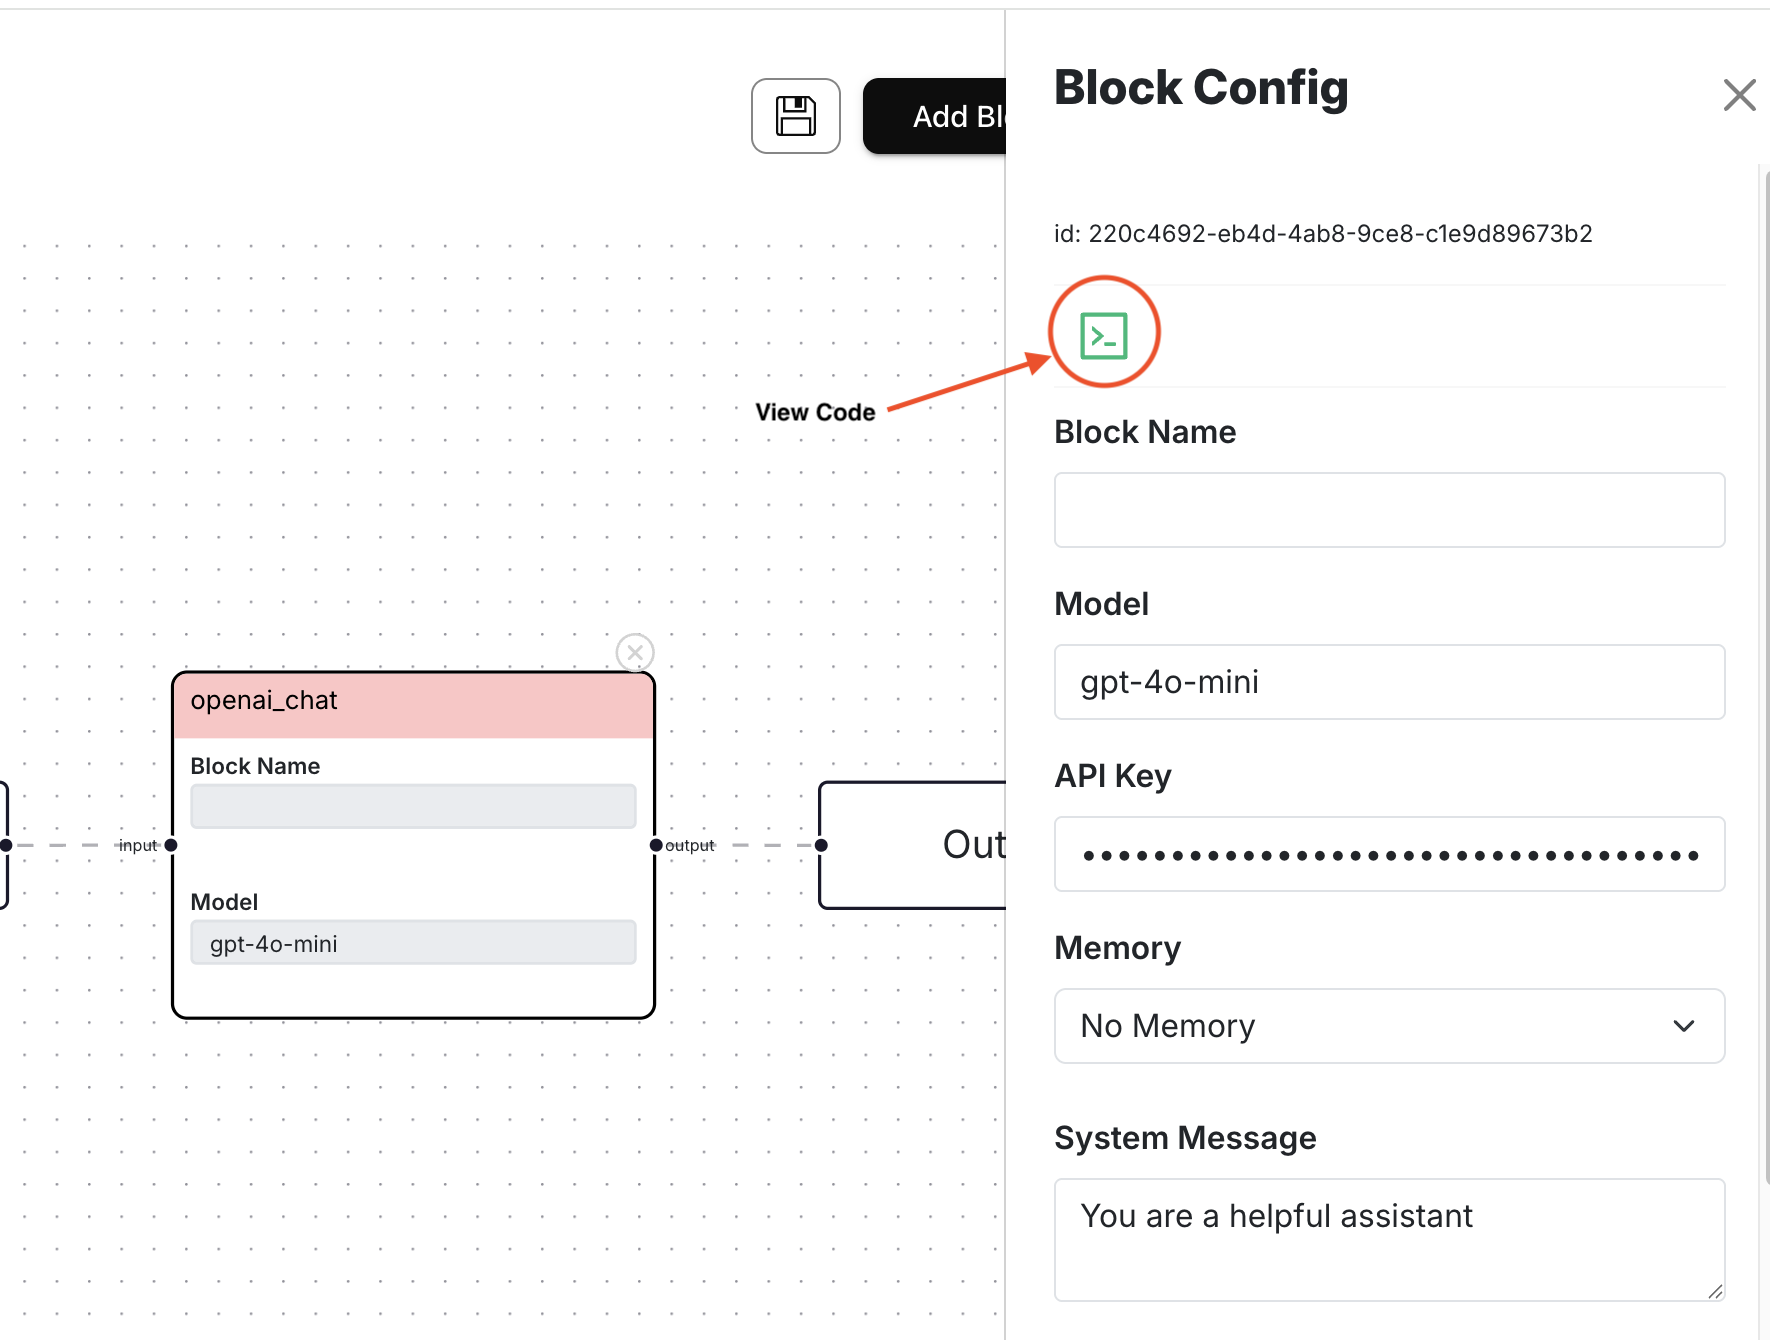Click the input handle on the openai_chat node
The height and width of the screenshot is (1340, 1770).
pyautogui.click(x=171, y=845)
